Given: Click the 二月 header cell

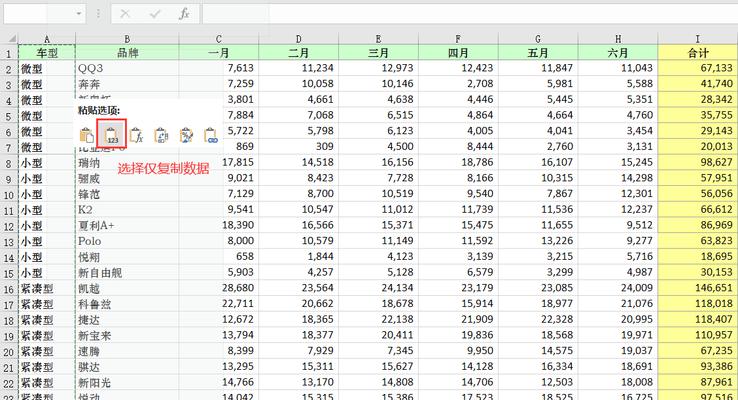Looking at the screenshot, I should [298, 53].
